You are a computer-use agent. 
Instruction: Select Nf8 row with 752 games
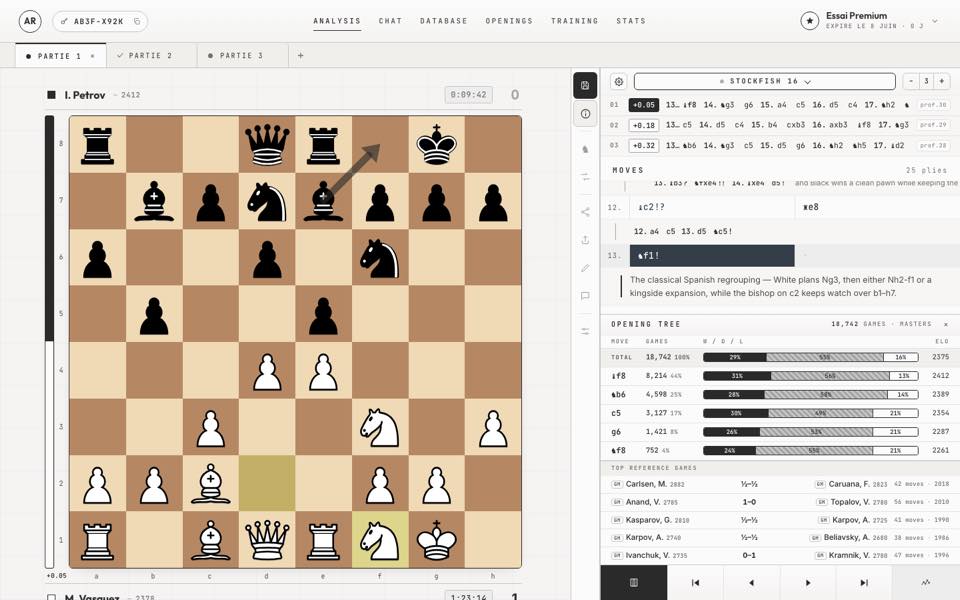pos(780,450)
